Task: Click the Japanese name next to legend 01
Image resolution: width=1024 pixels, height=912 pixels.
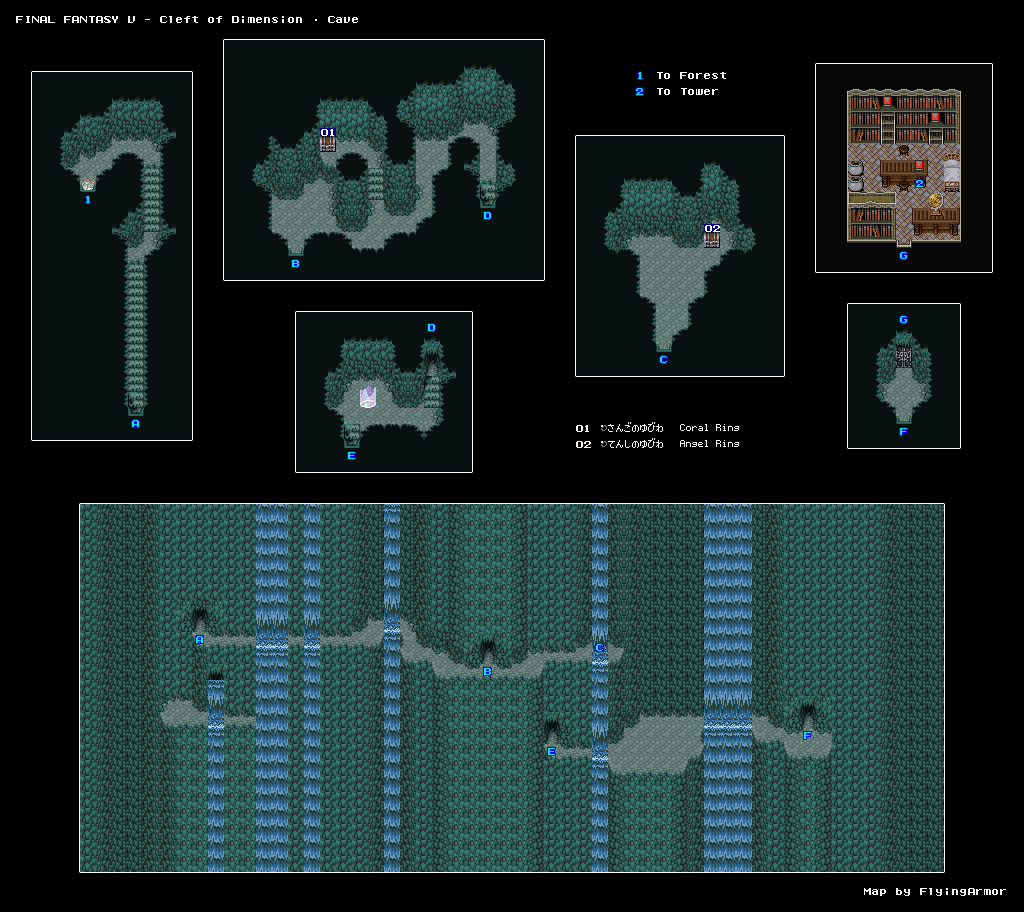Action: [x=632, y=428]
